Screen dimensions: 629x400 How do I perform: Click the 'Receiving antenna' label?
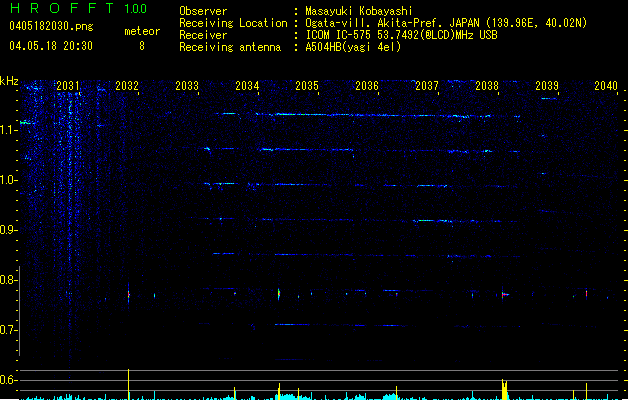click(x=230, y=47)
